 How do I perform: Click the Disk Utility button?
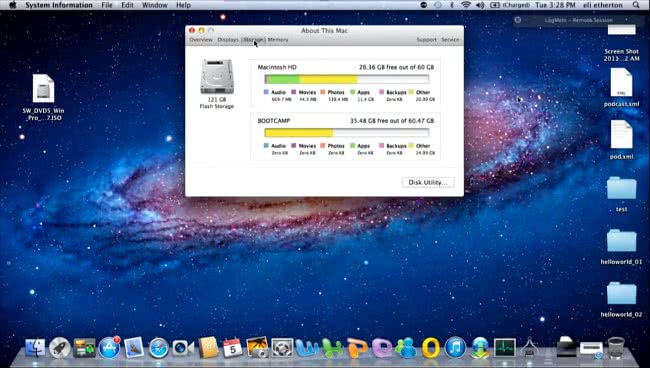(x=428, y=182)
